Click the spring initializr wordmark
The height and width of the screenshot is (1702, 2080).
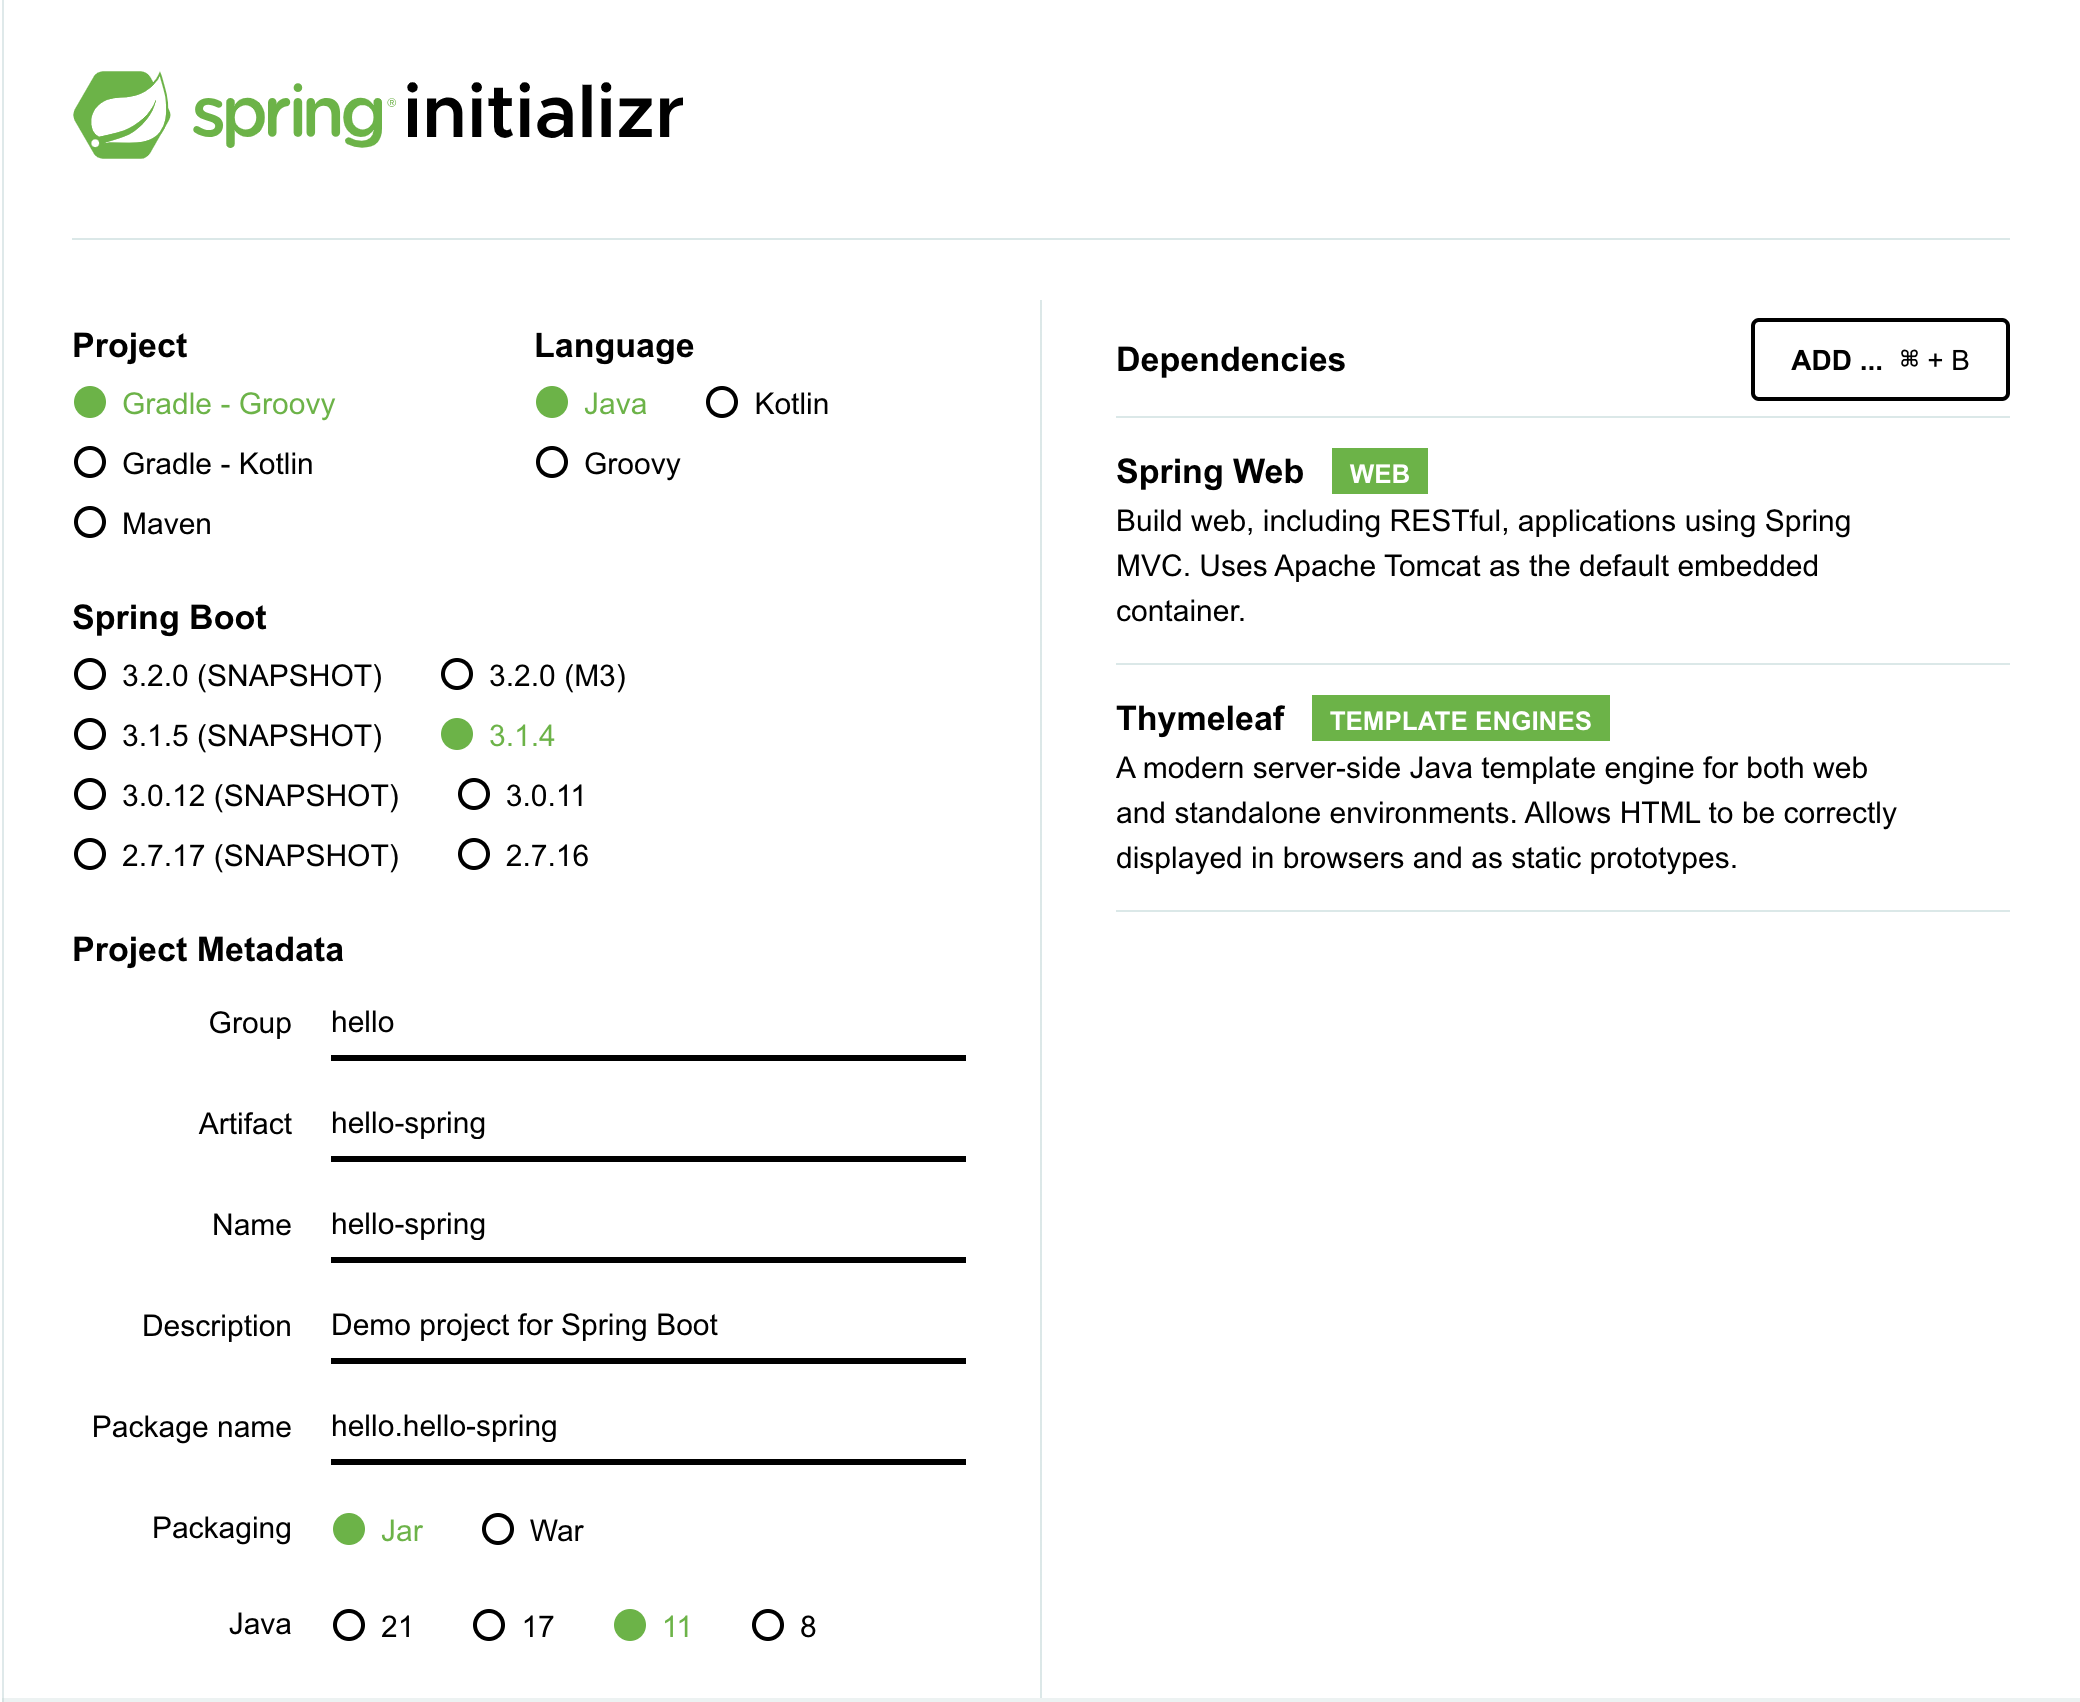click(x=438, y=114)
